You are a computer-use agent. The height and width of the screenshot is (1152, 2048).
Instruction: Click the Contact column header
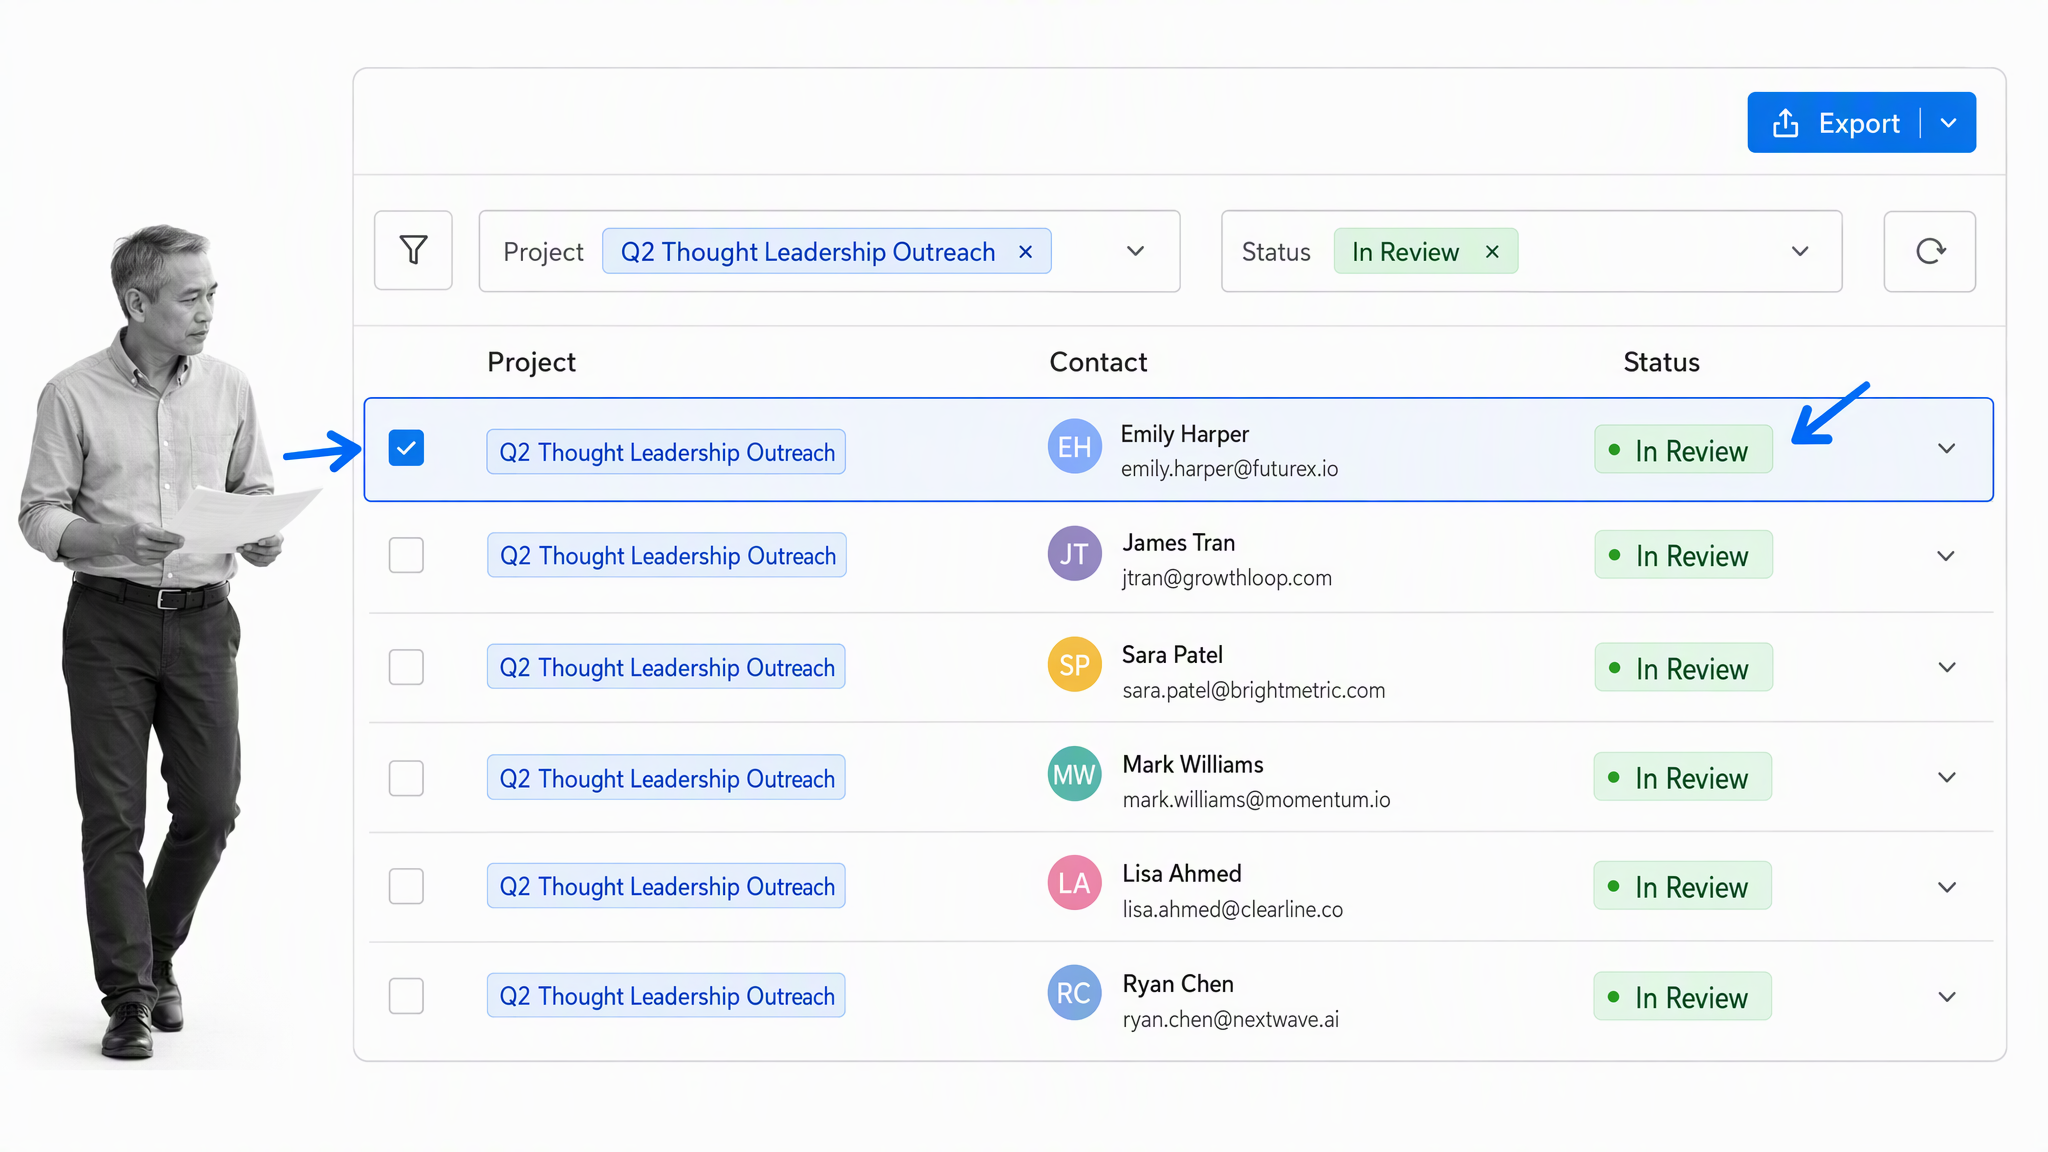1098,362
